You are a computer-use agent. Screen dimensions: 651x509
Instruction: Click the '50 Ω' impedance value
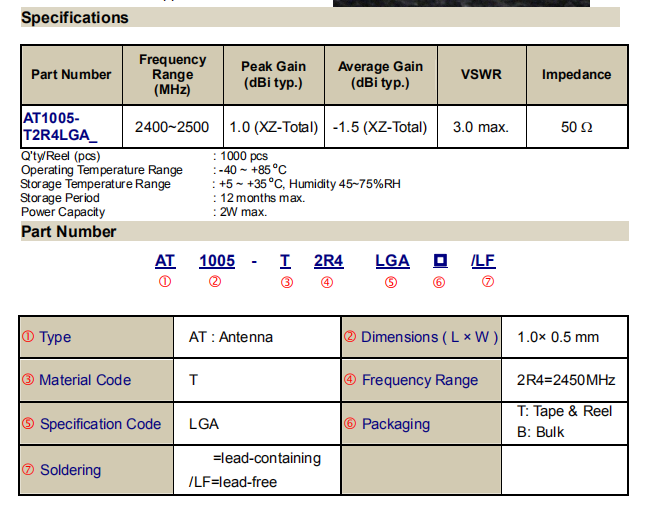(577, 127)
